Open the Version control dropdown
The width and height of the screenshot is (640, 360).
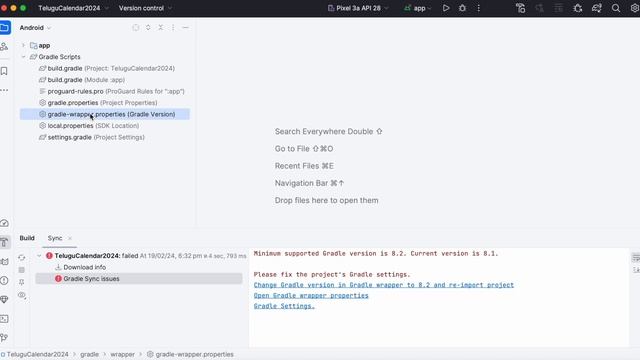tap(145, 8)
